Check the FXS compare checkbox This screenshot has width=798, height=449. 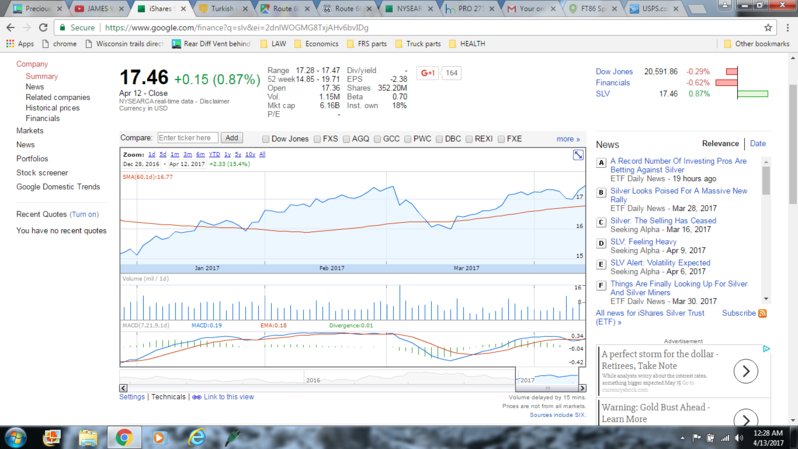click(317, 139)
